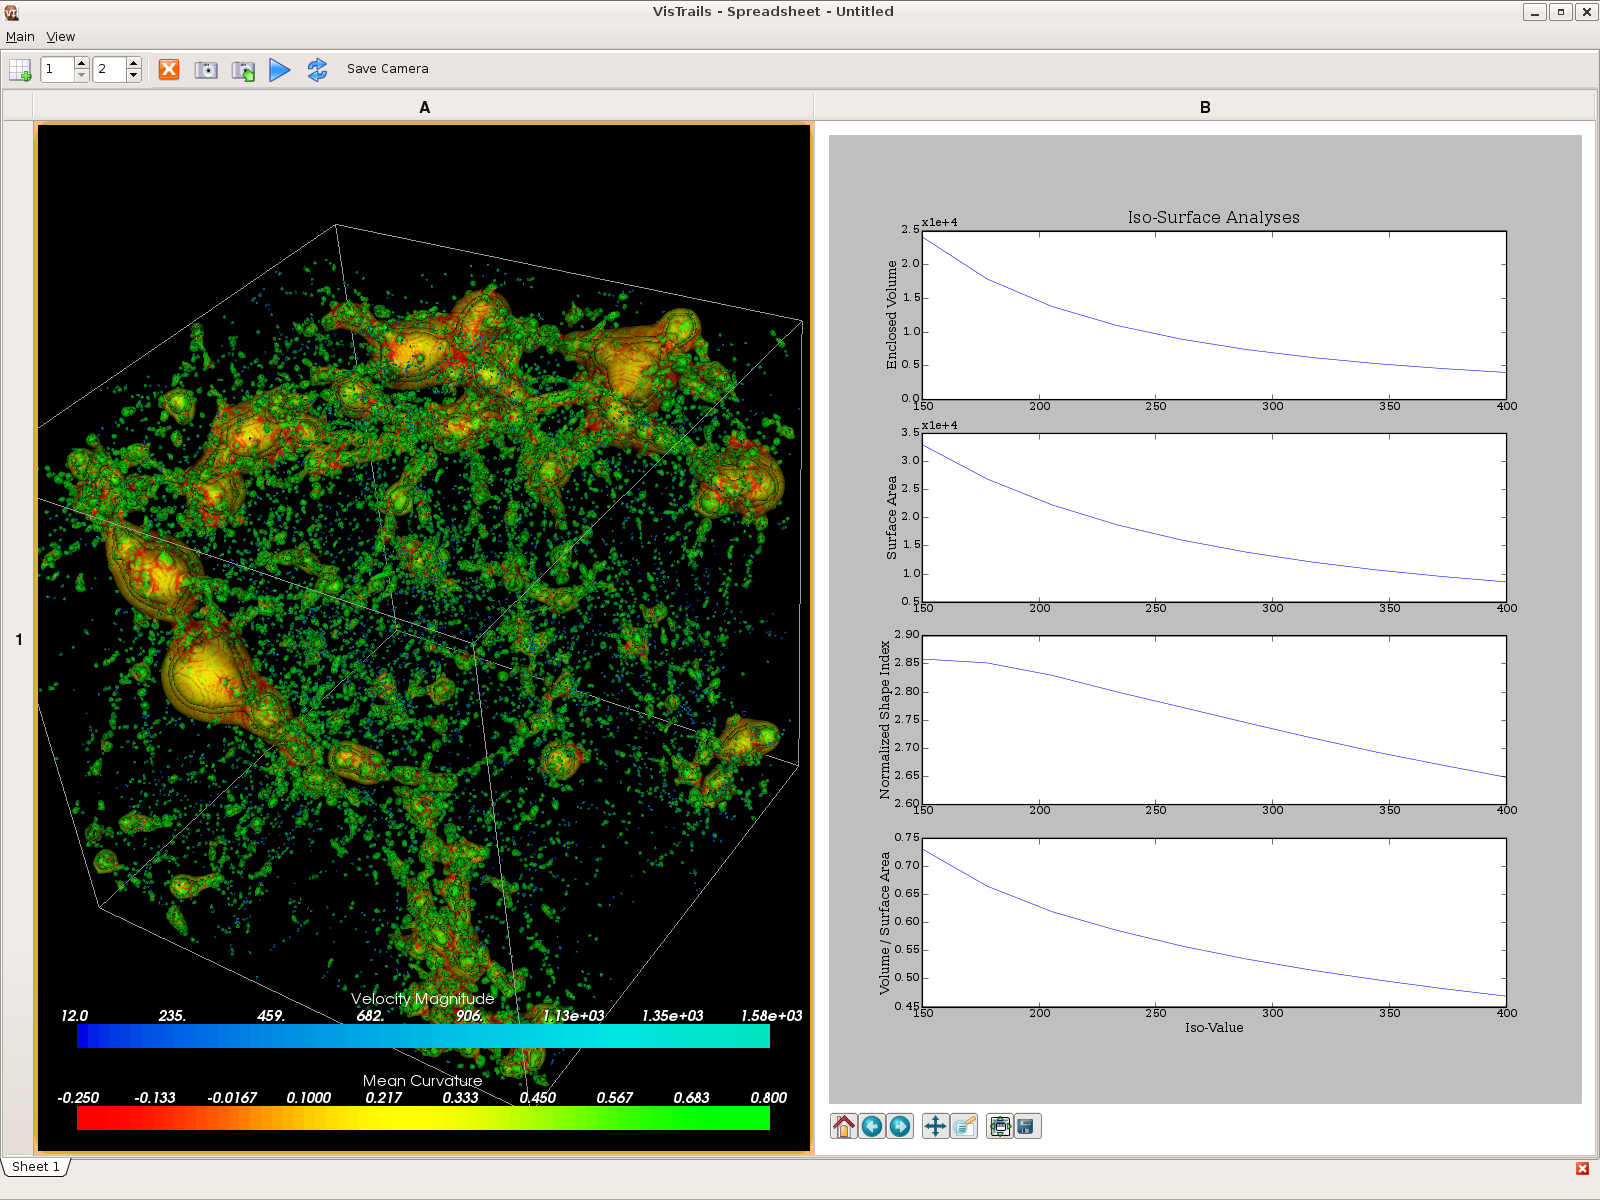Open the Main menu
The width and height of the screenshot is (1600, 1200).
(x=20, y=37)
